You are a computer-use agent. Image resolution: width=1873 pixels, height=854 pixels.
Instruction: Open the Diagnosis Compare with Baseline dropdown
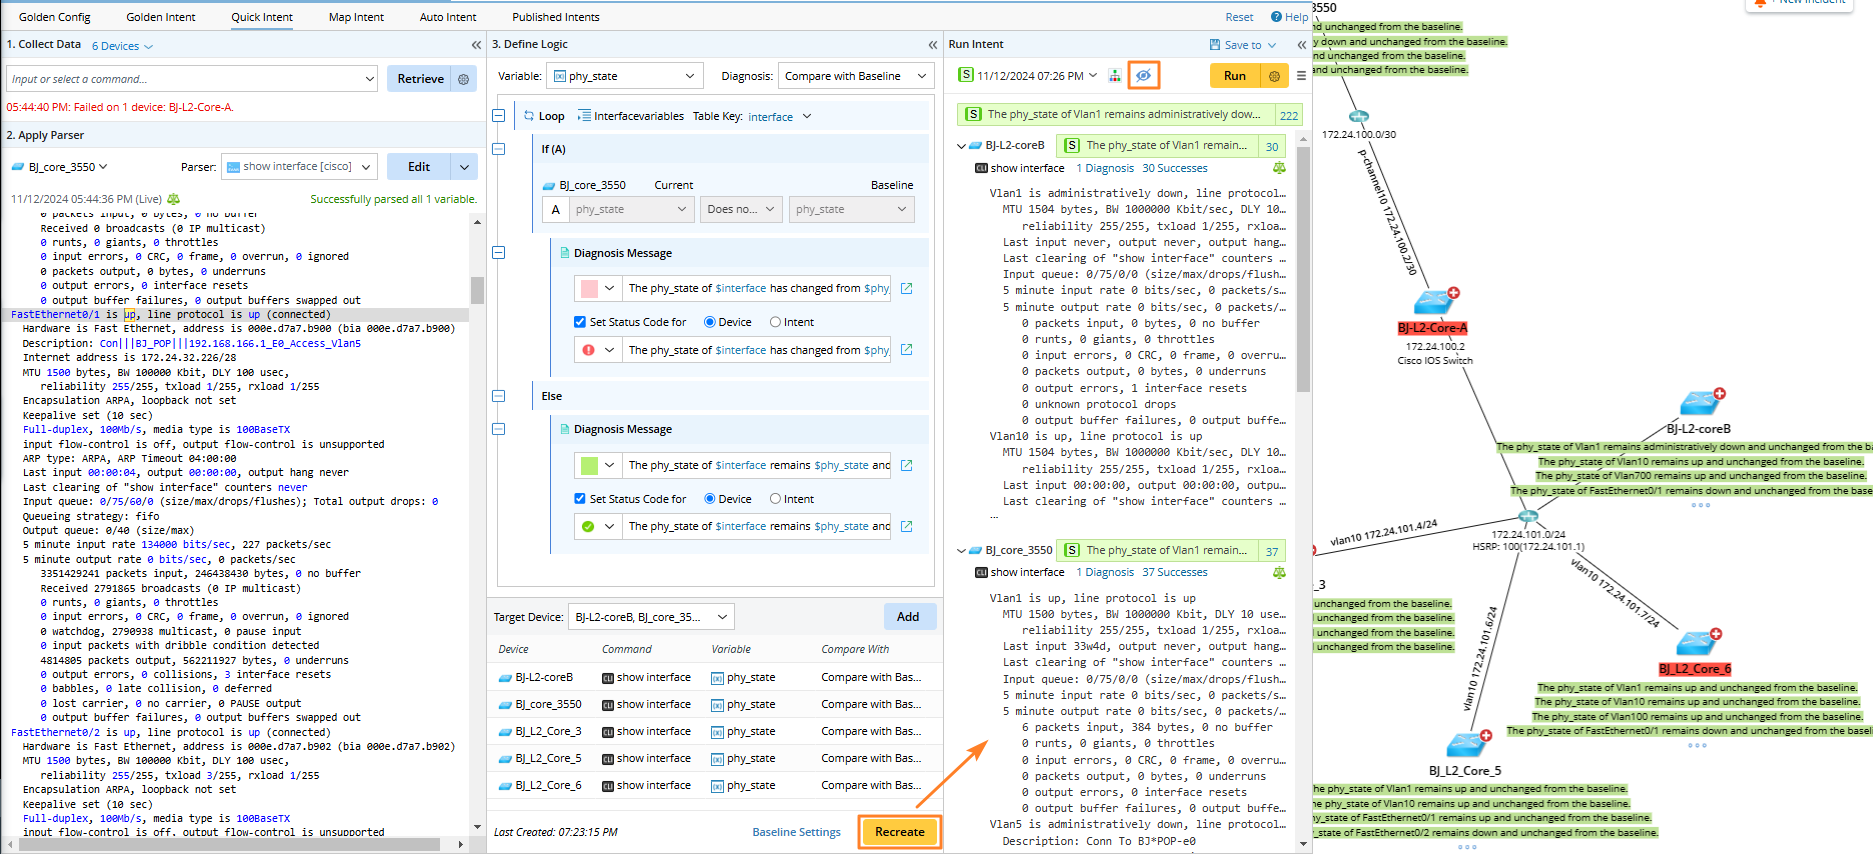(x=855, y=76)
